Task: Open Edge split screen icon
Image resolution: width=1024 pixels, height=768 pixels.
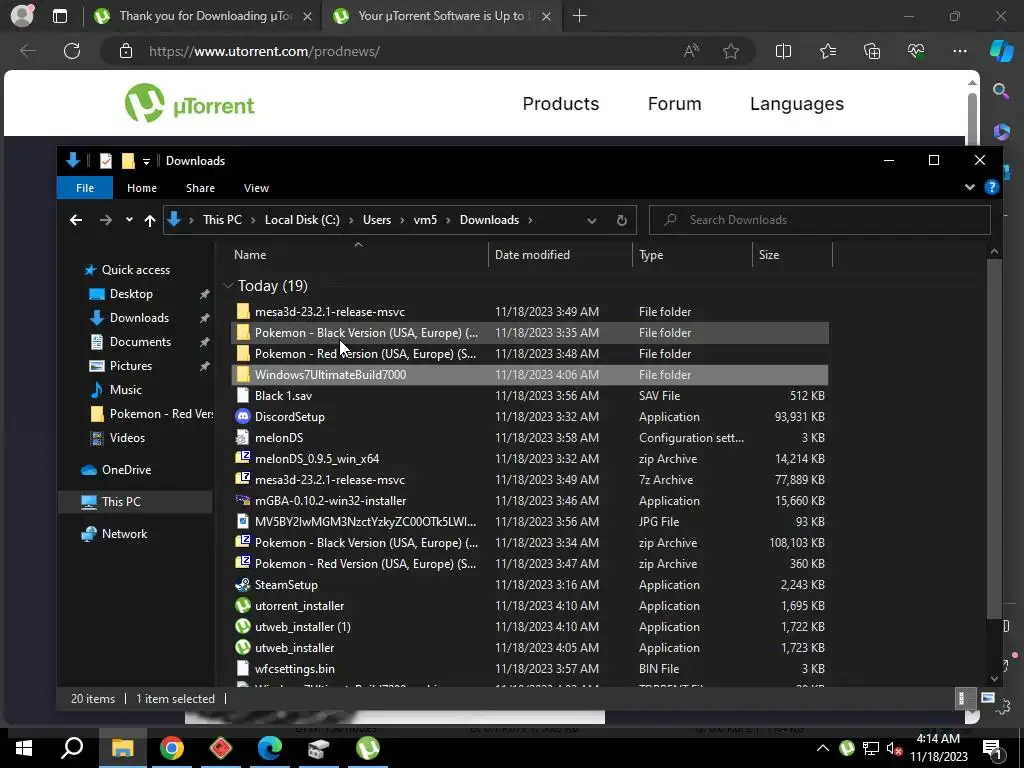Action: (783, 51)
